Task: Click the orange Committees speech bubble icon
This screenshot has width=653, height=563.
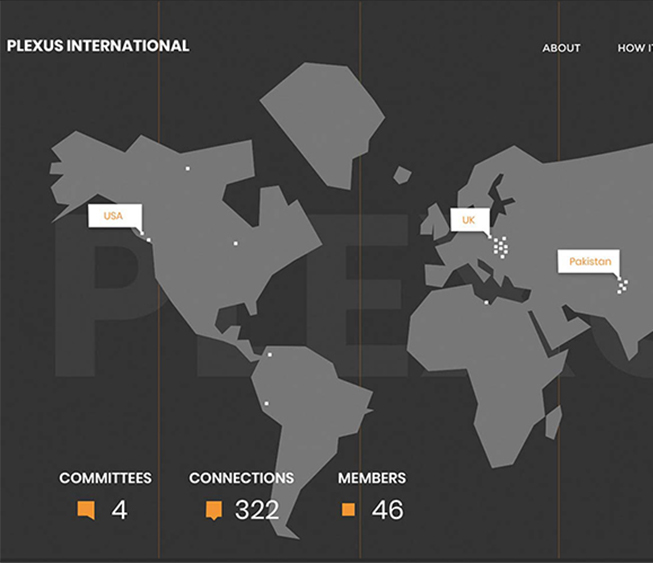Action: pos(86,510)
